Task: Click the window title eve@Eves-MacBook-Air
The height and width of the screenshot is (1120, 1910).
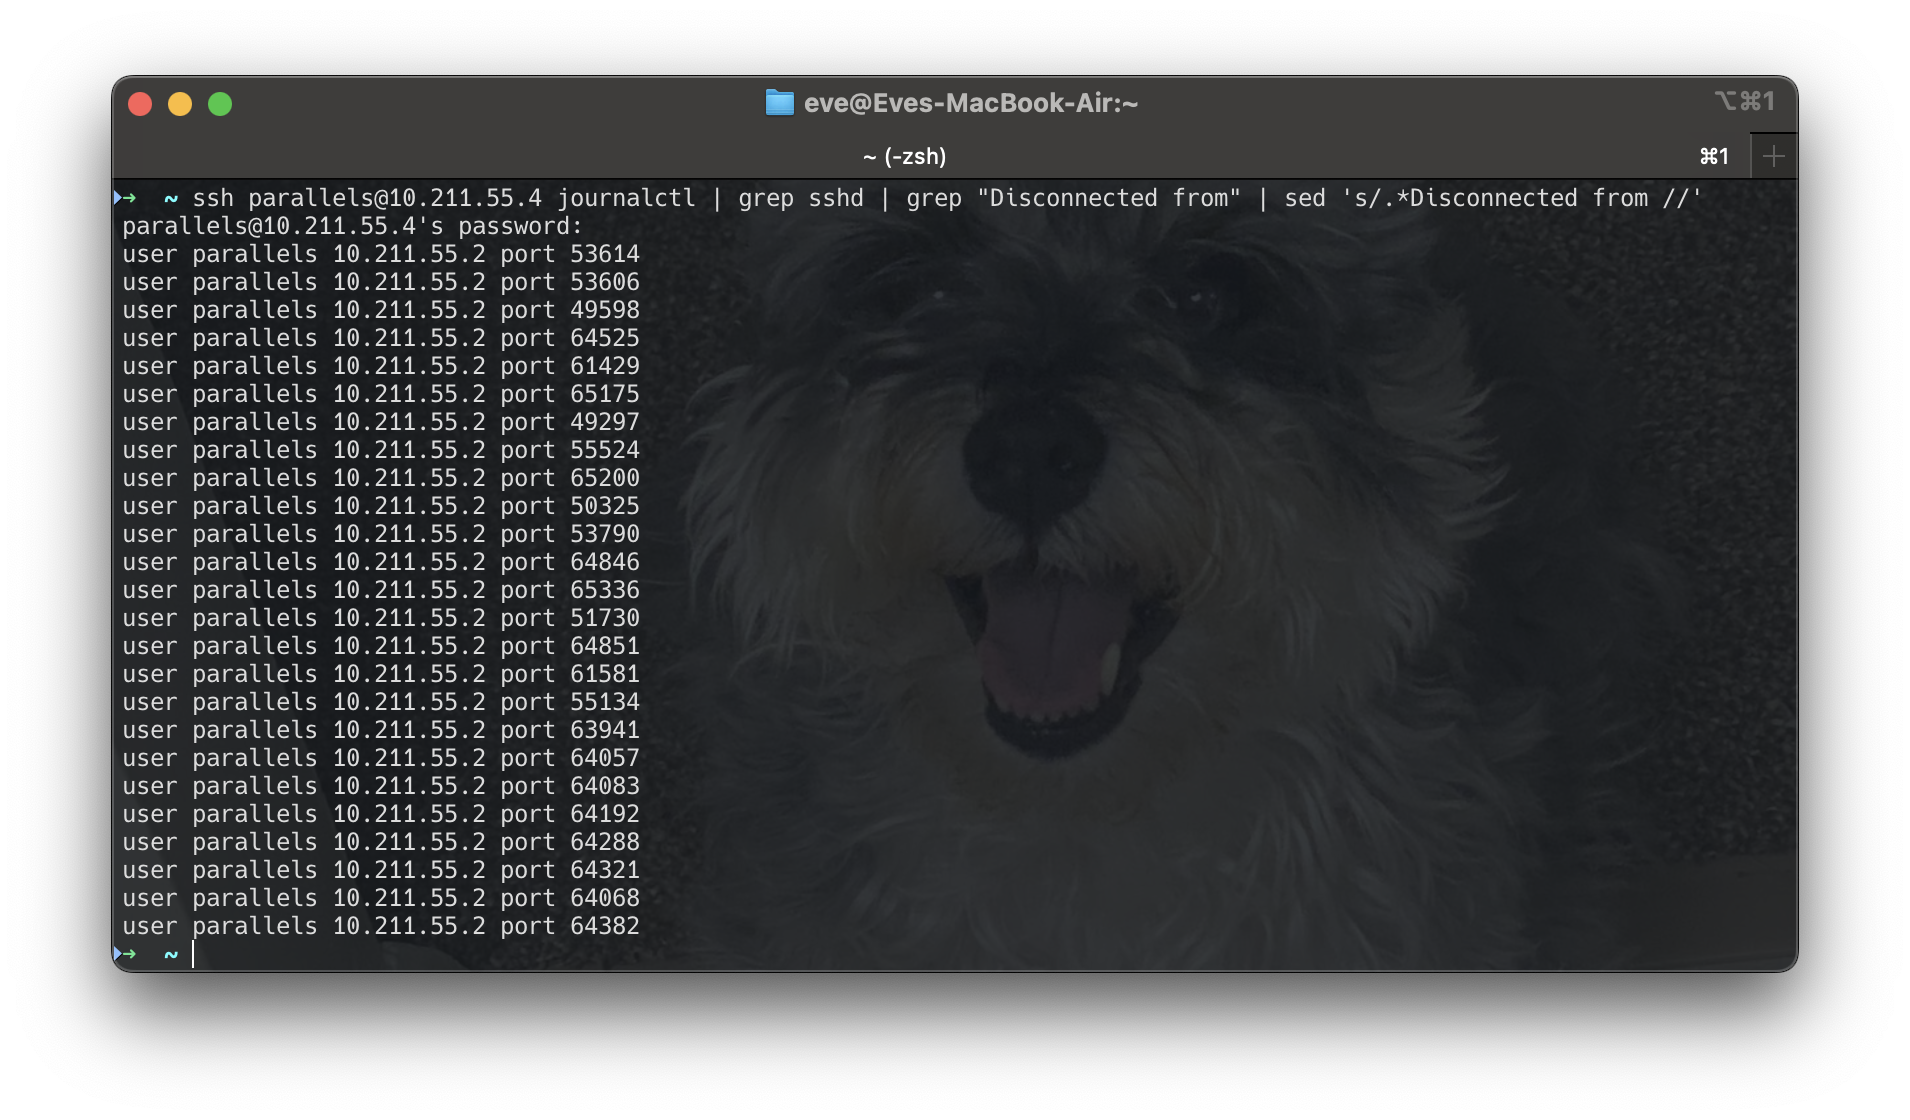Action: (x=970, y=102)
